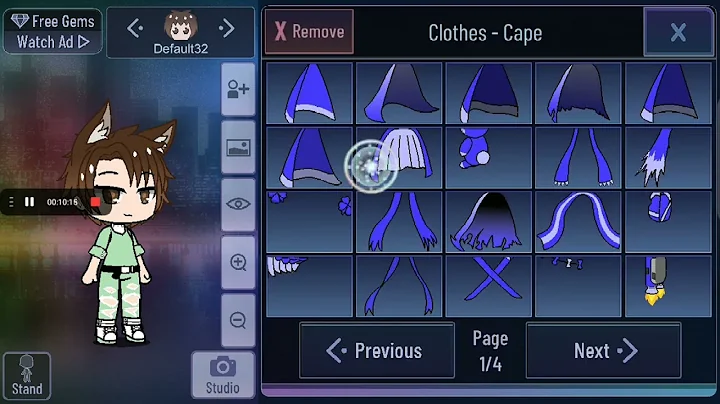Open the add character icon
Viewport: 720px width, 404px height.
click(238, 90)
